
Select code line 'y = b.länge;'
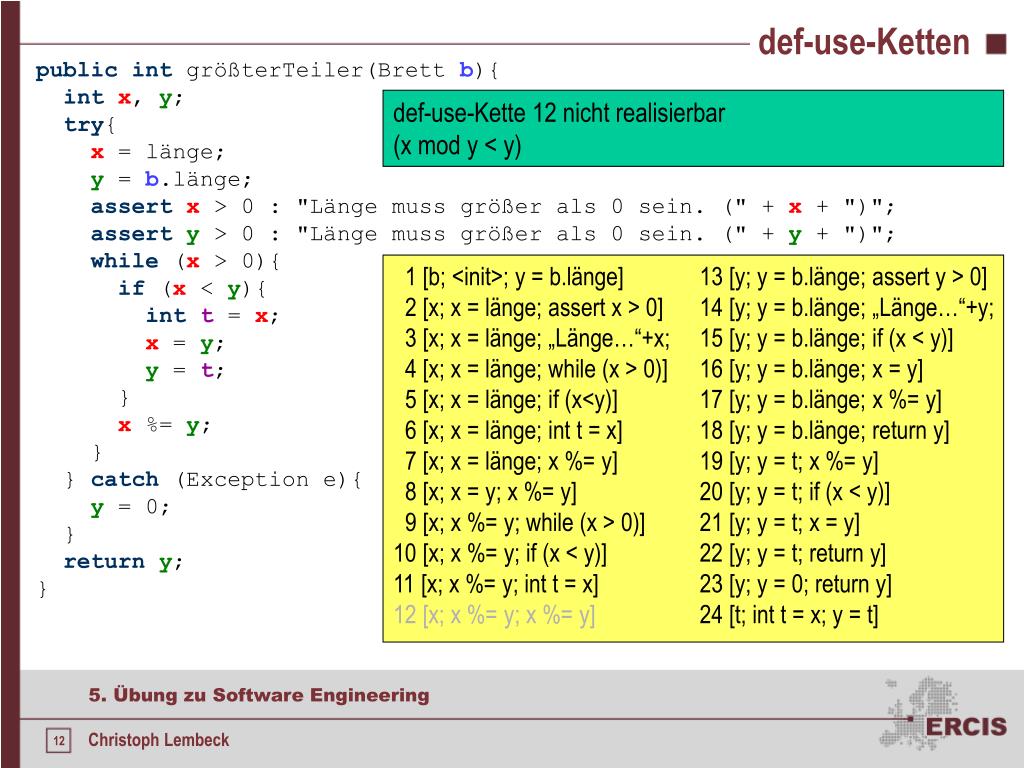(171, 180)
